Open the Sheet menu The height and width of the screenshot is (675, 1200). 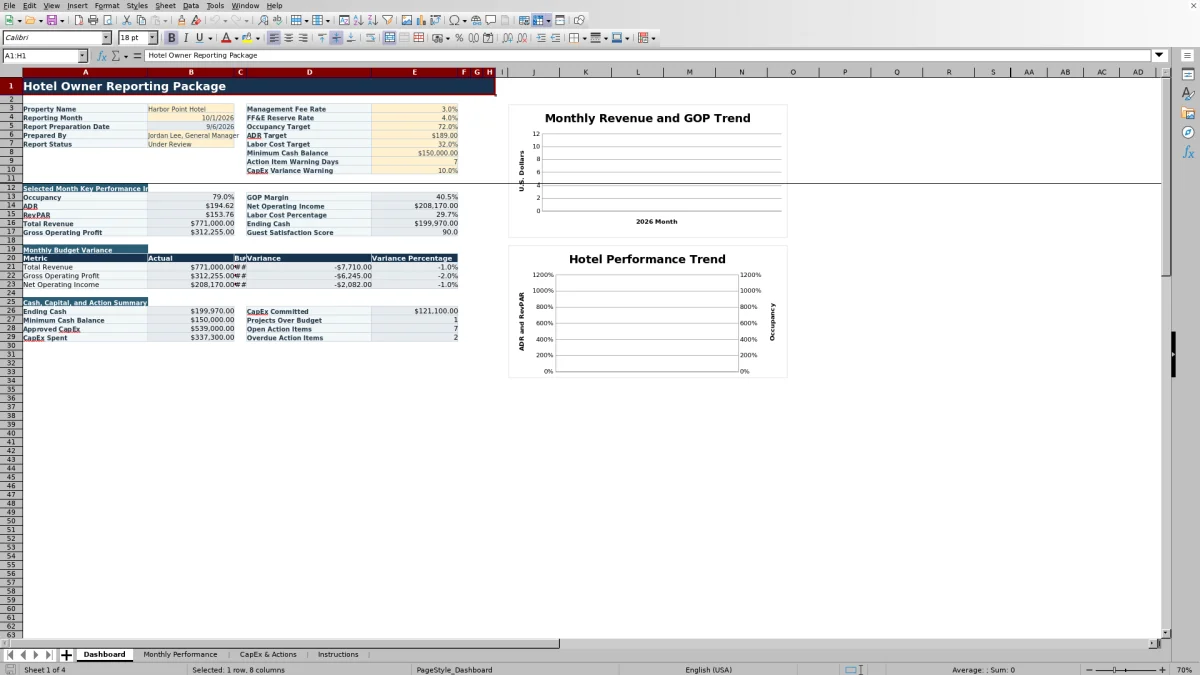165,5
